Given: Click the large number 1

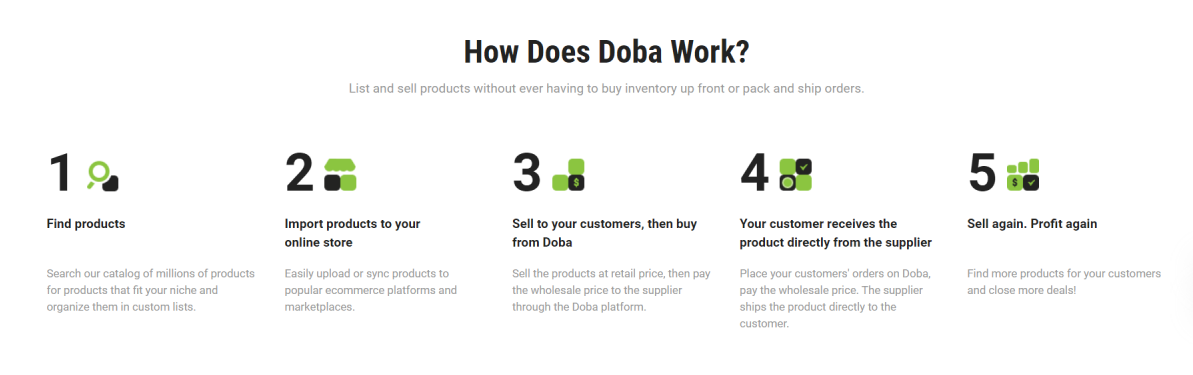Looking at the screenshot, I should point(60,173).
